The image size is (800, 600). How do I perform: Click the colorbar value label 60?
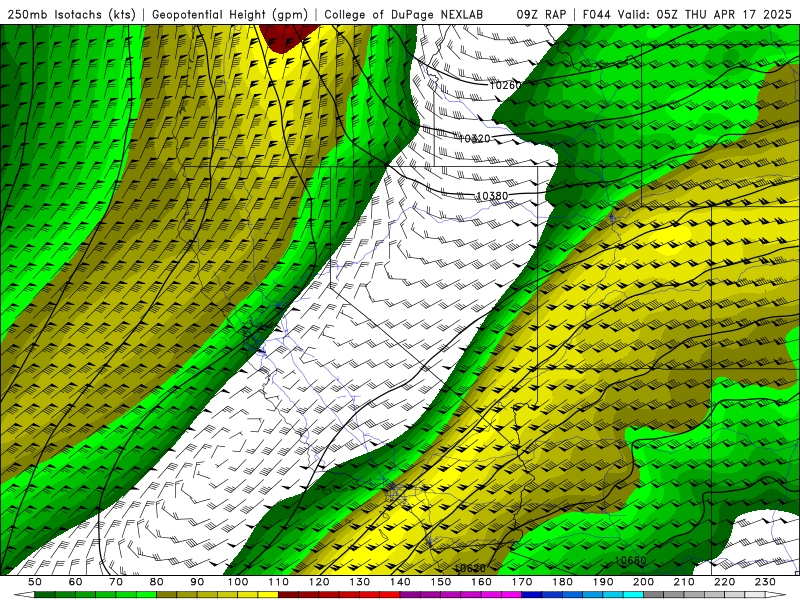pos(76,582)
